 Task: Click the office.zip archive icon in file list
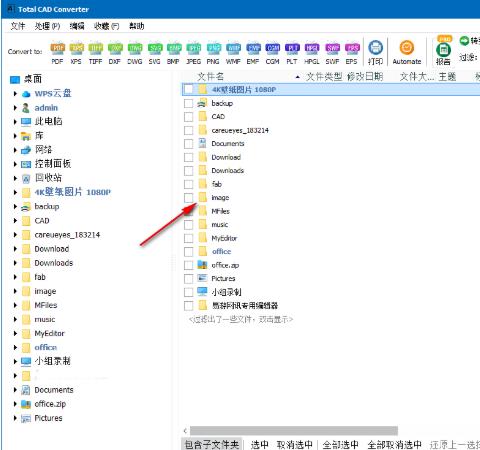[202, 265]
